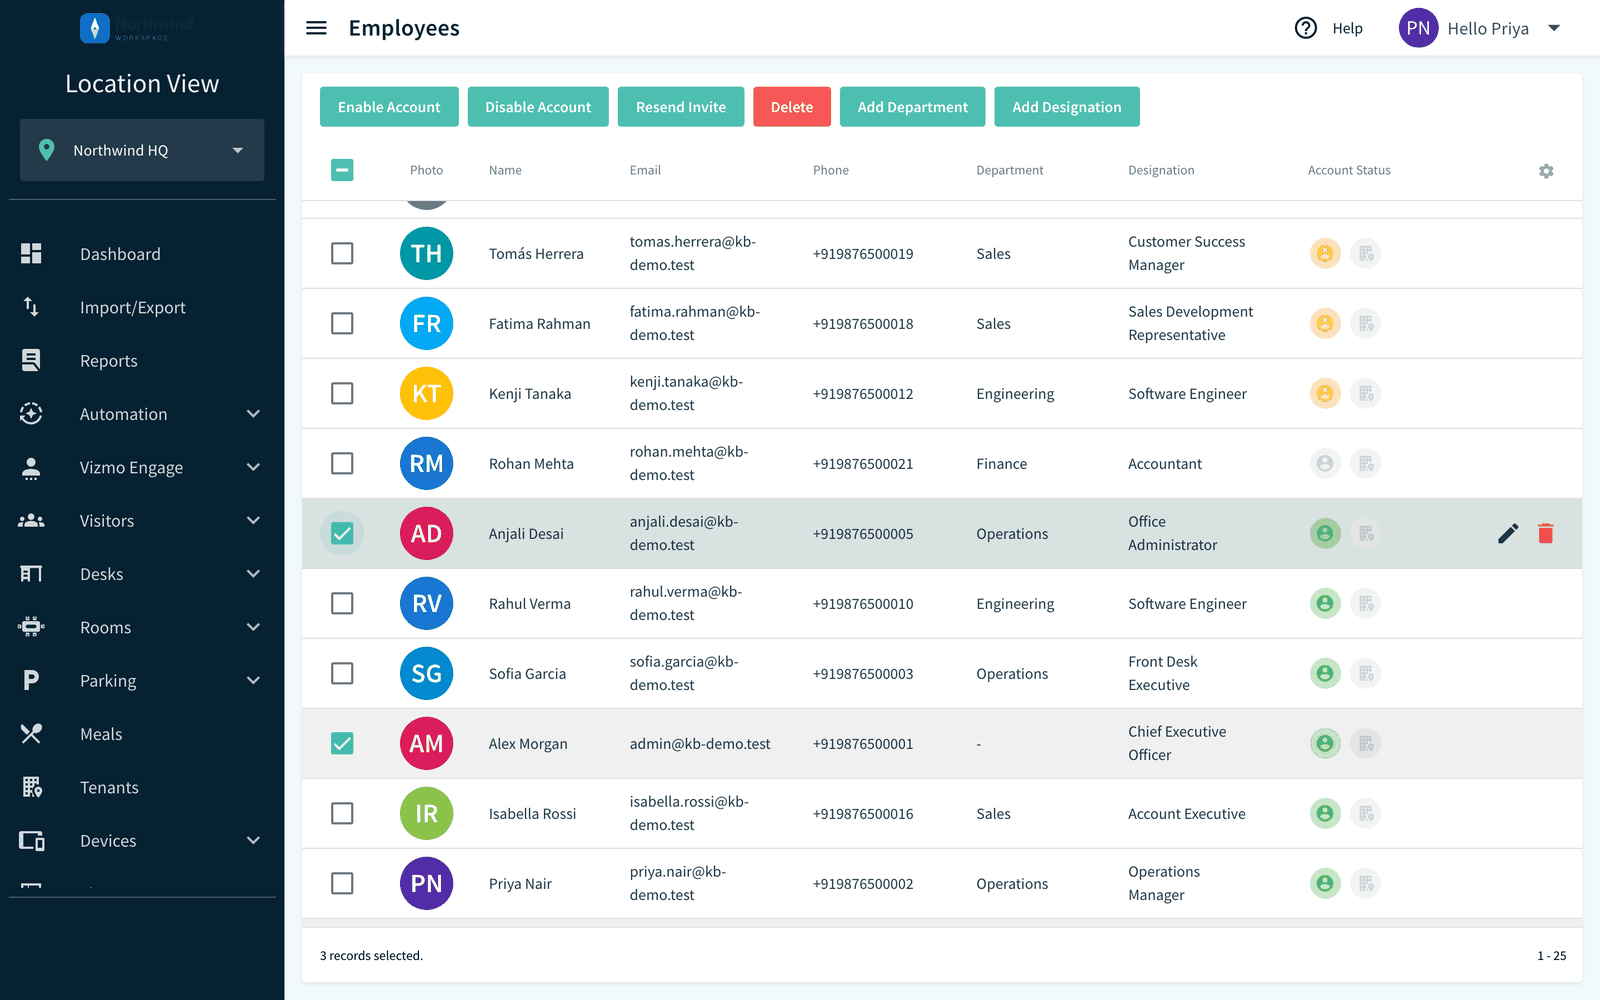Screen dimensions: 1600x1000
Task: Click the Add Designation button
Action: click(1067, 107)
